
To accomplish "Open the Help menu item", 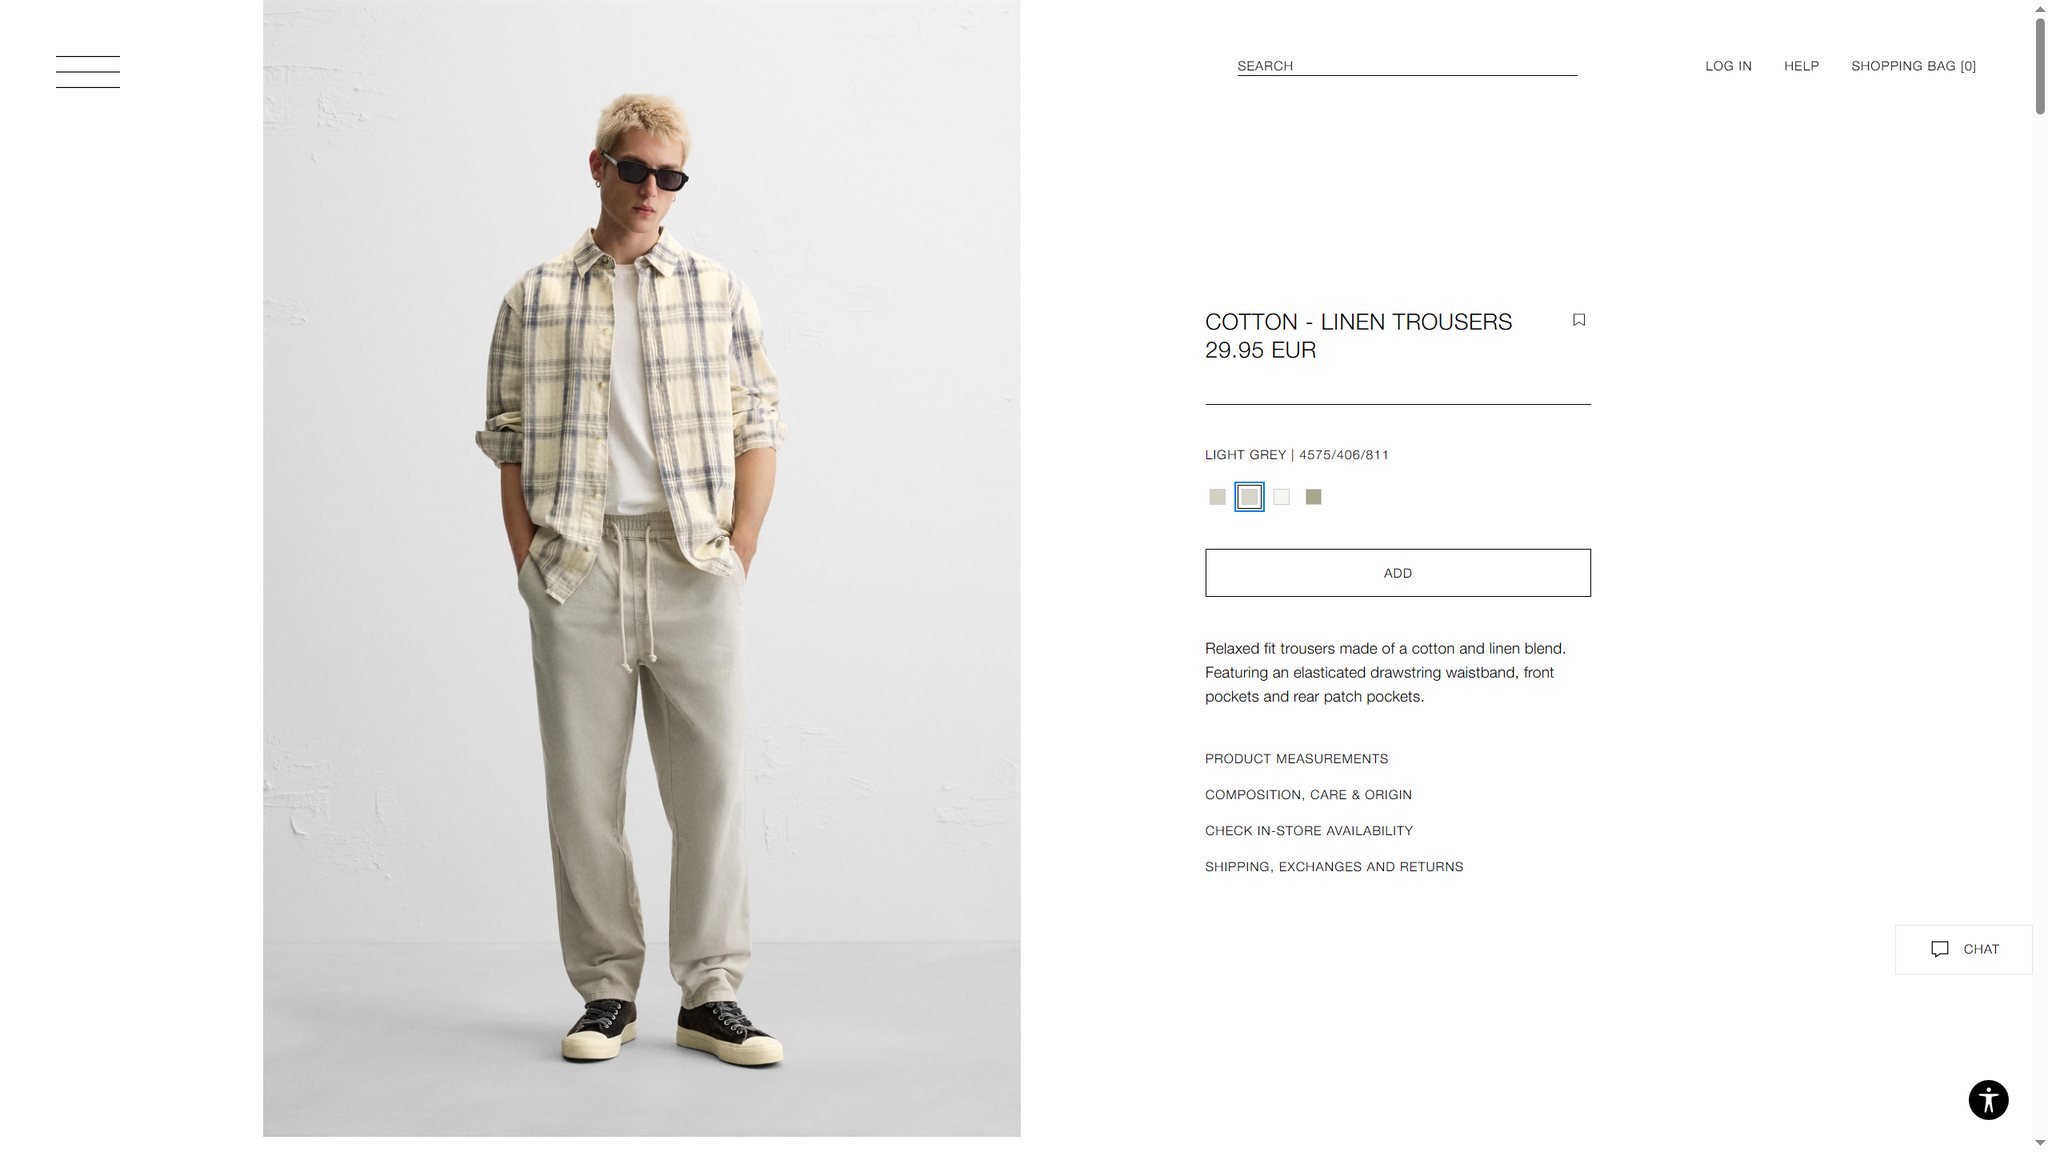I will point(1801,66).
